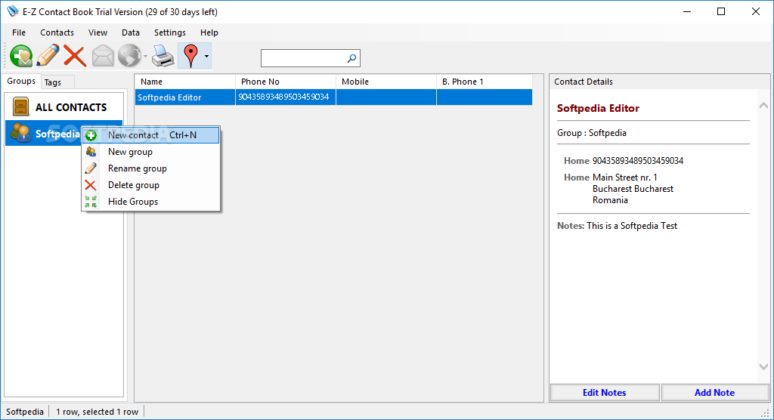774x420 pixels.
Task: Click the globe website toolbar icon
Action: [129, 56]
